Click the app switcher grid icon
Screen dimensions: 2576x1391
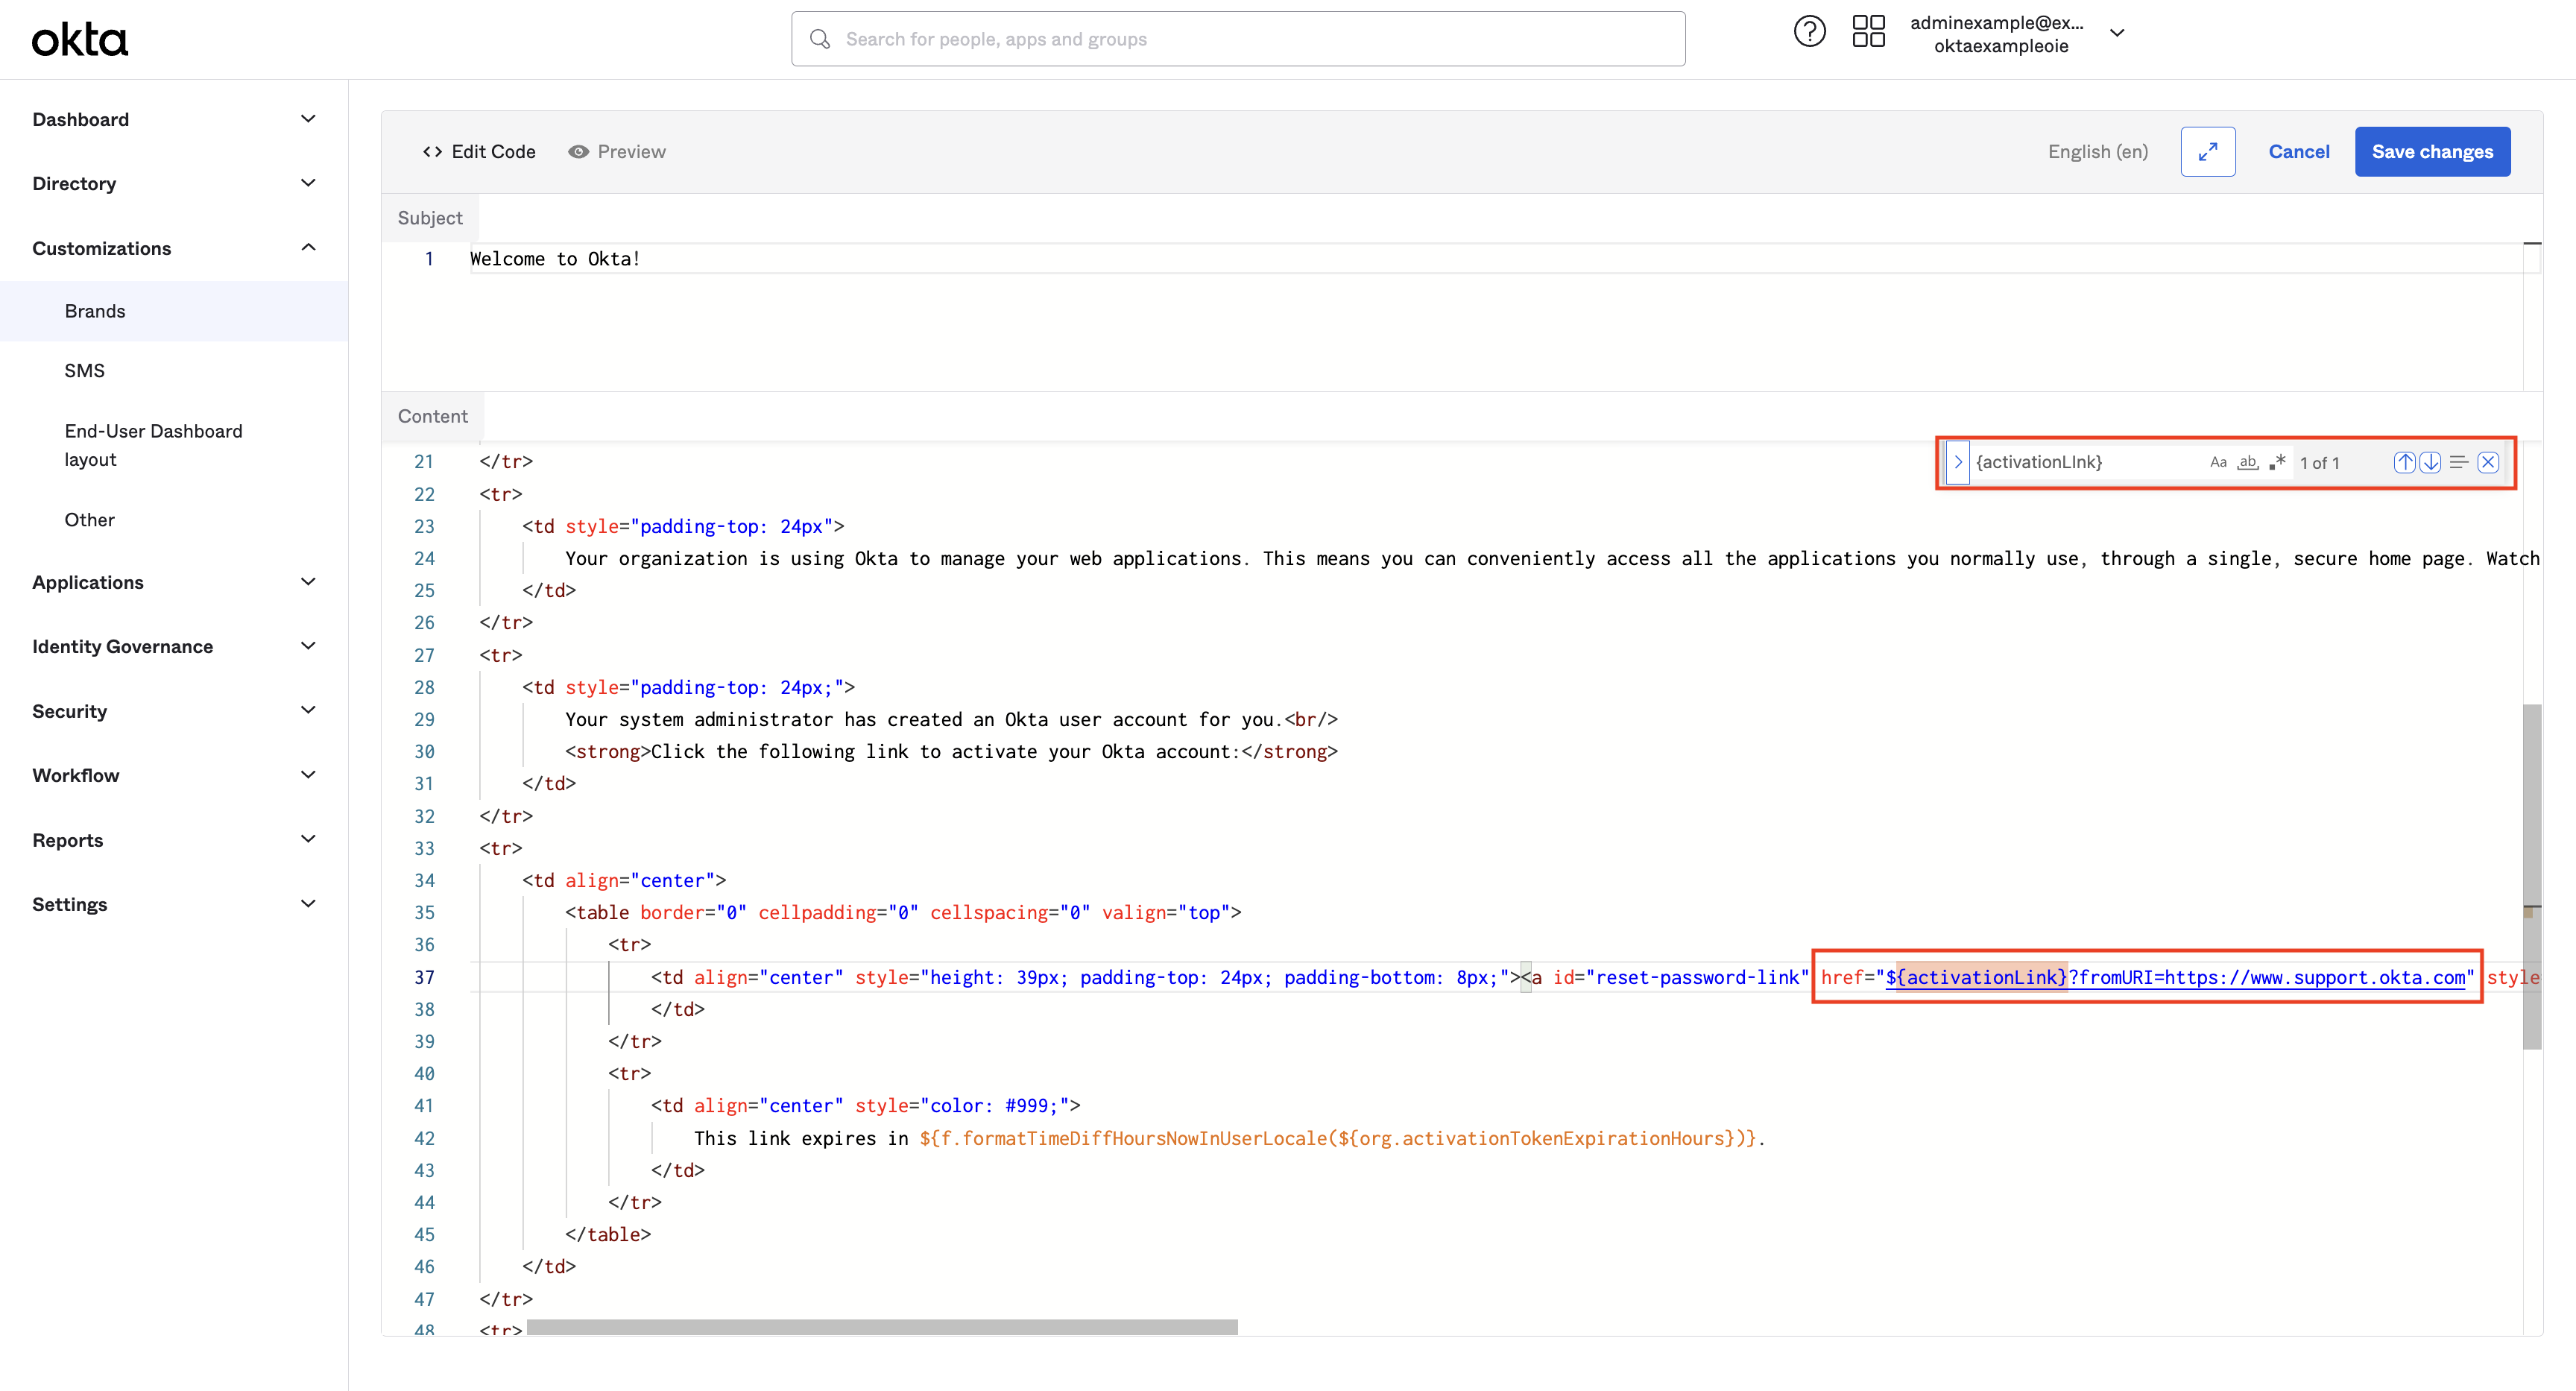(1869, 31)
